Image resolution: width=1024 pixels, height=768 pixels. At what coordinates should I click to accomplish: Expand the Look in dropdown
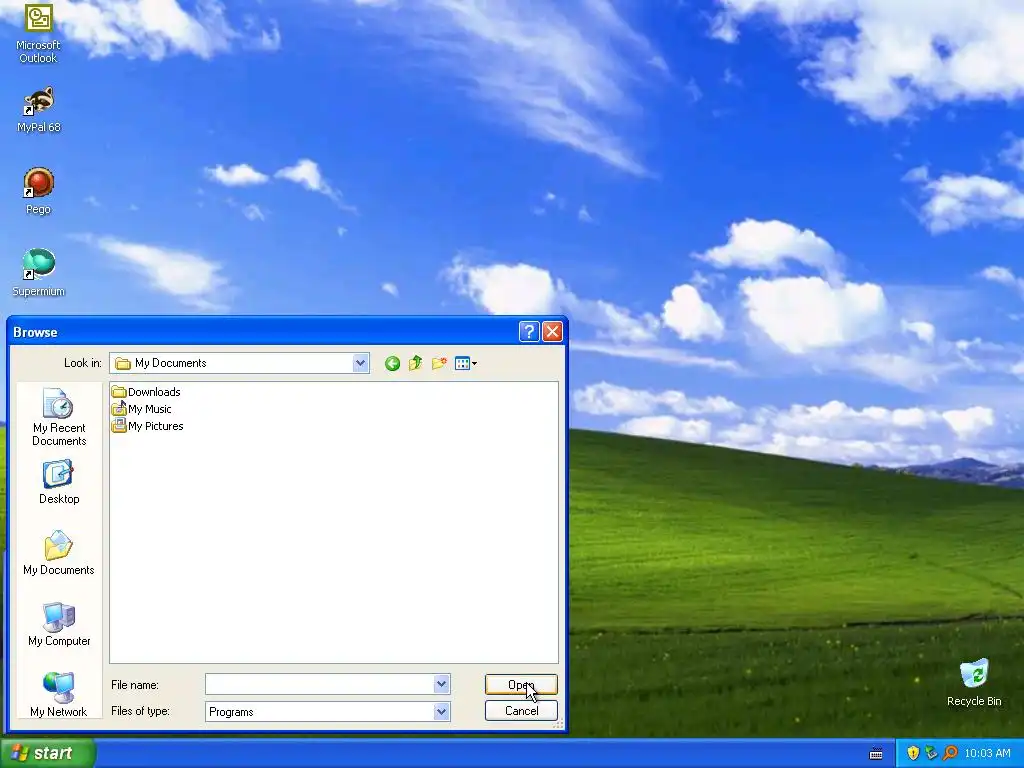tap(360, 363)
